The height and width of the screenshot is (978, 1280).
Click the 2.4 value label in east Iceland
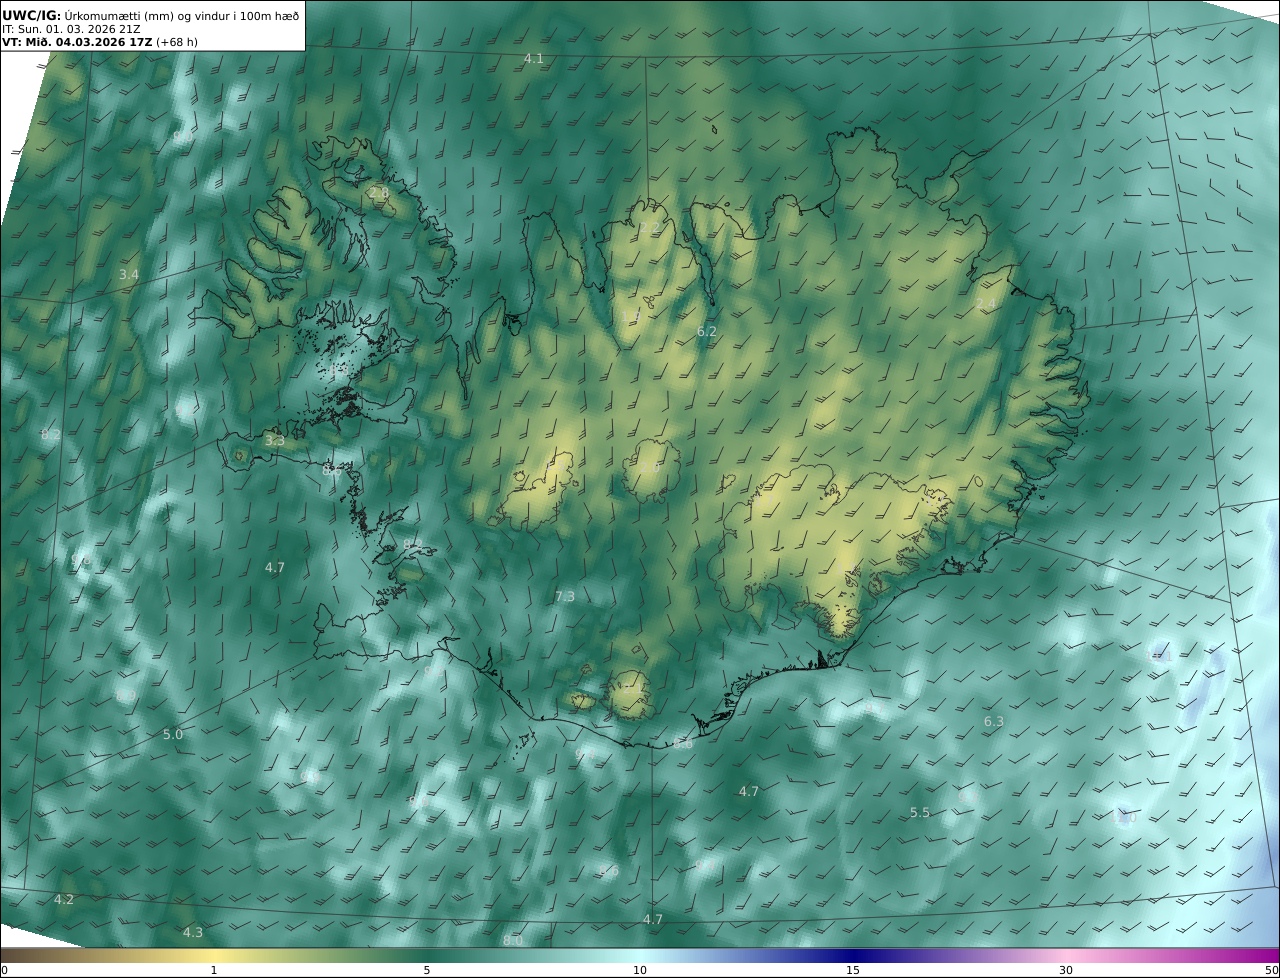tap(986, 304)
